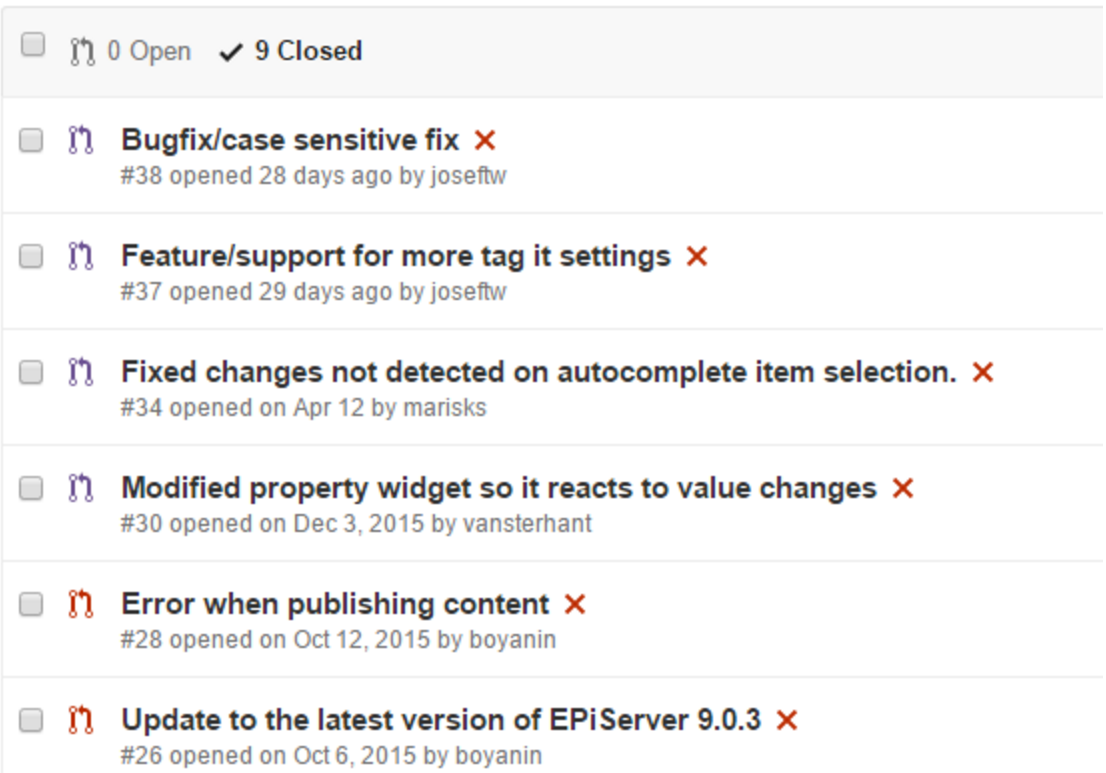The image size is (1106, 773).
Task: Open the Feature/support for more tag it settings pull request
Action: 396,256
